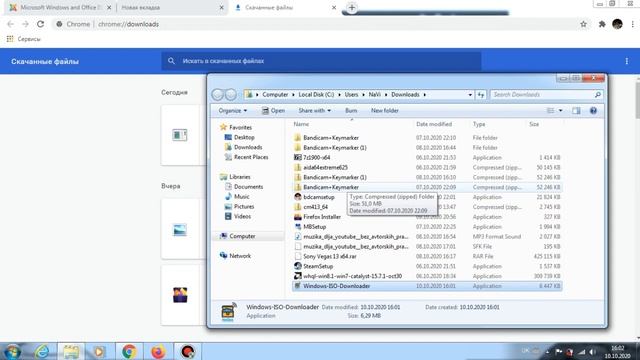Open Videos library
The height and width of the screenshot is (360, 640).
238,216
